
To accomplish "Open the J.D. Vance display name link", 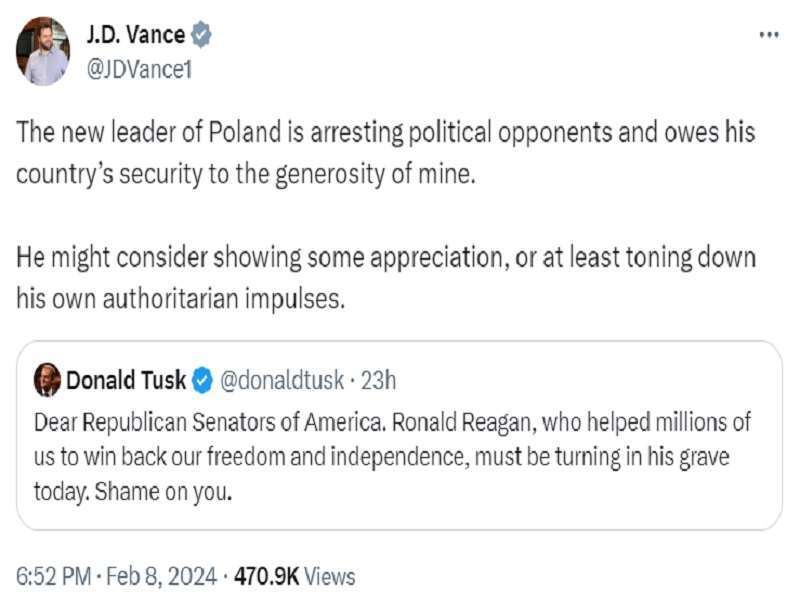I will [136, 34].
